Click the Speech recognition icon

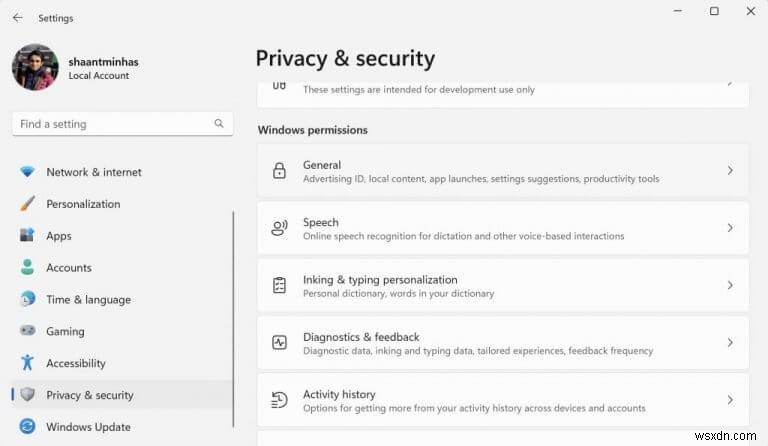pos(280,228)
